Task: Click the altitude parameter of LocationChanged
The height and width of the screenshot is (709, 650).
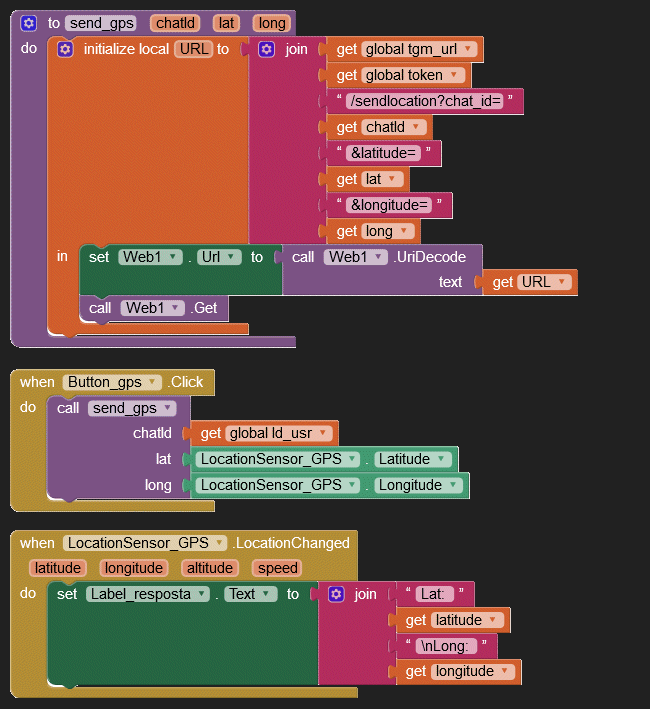Action: click(x=209, y=568)
